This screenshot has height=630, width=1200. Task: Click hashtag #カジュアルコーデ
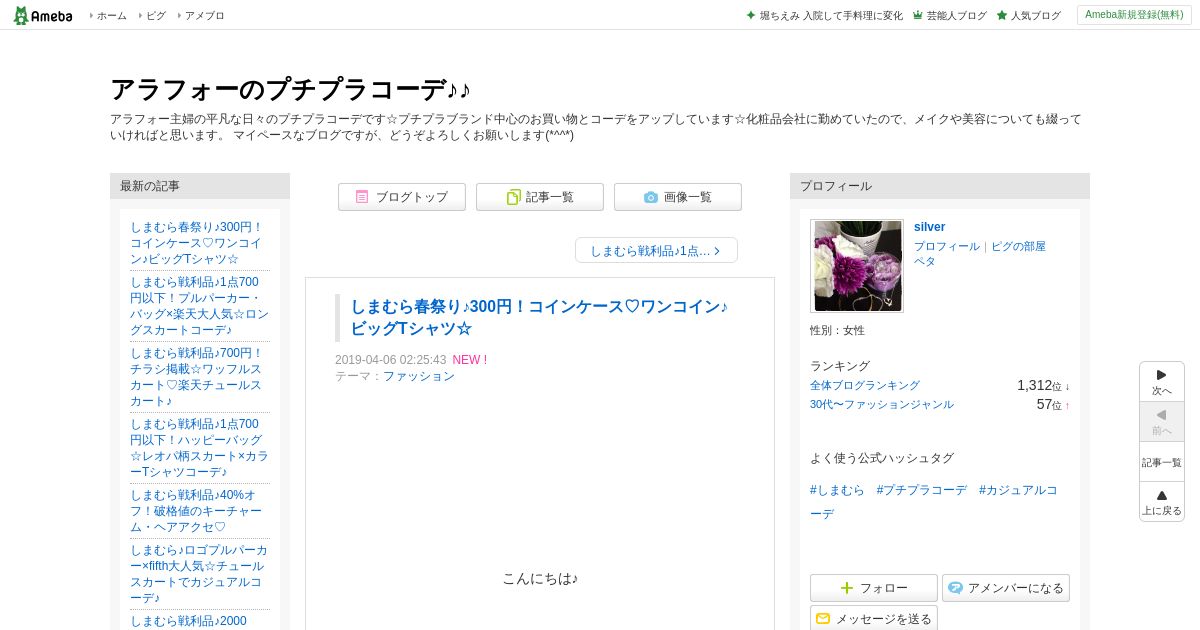coord(933,502)
